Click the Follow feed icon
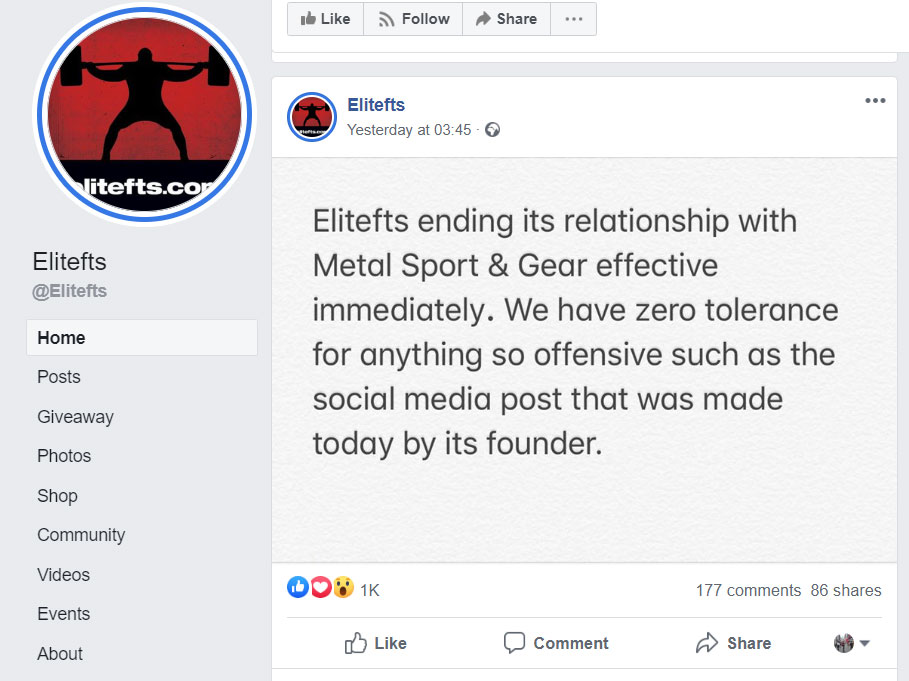Image resolution: width=909 pixels, height=681 pixels. pyautogui.click(x=385, y=18)
